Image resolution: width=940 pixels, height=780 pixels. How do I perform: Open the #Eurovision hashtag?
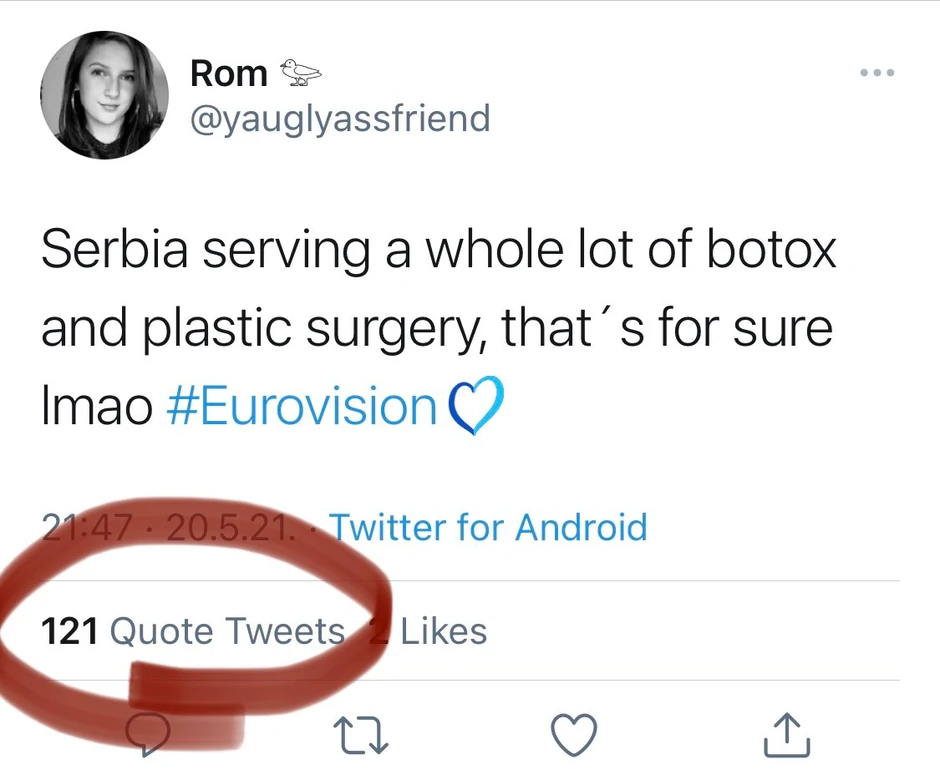click(x=300, y=407)
